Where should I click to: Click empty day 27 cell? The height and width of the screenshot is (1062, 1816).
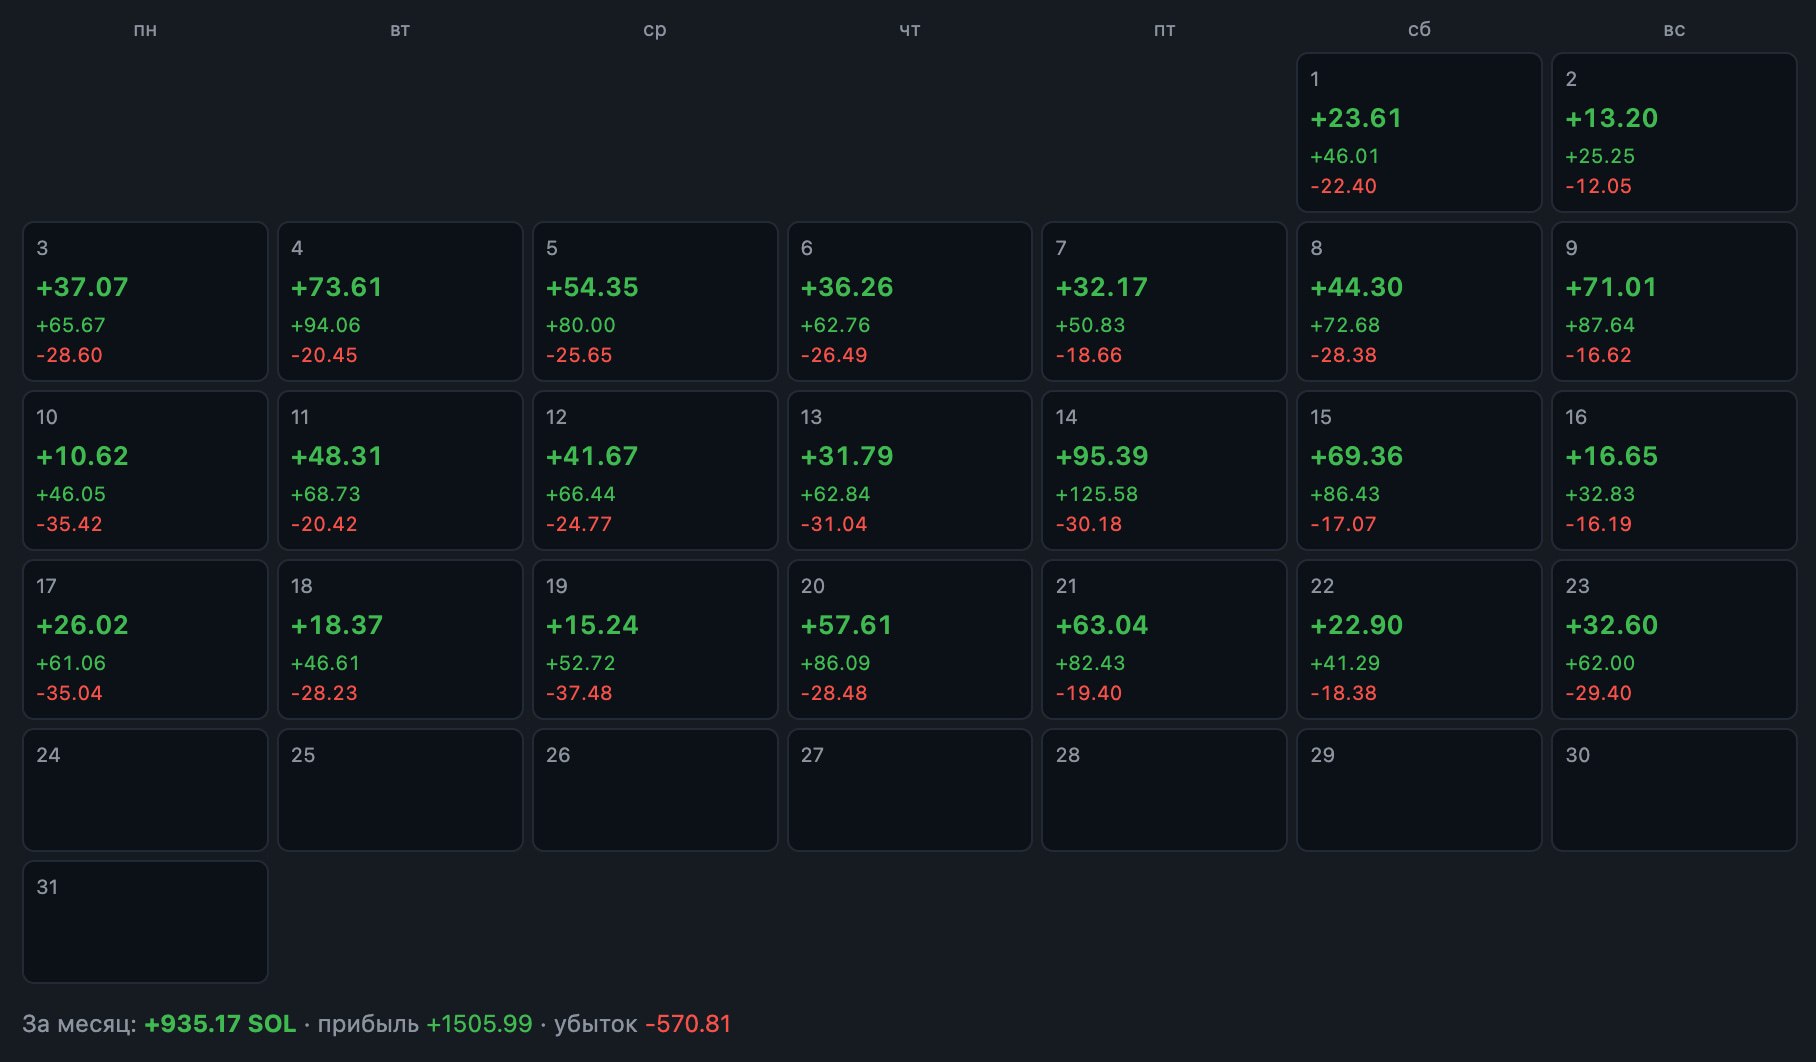[x=910, y=790]
